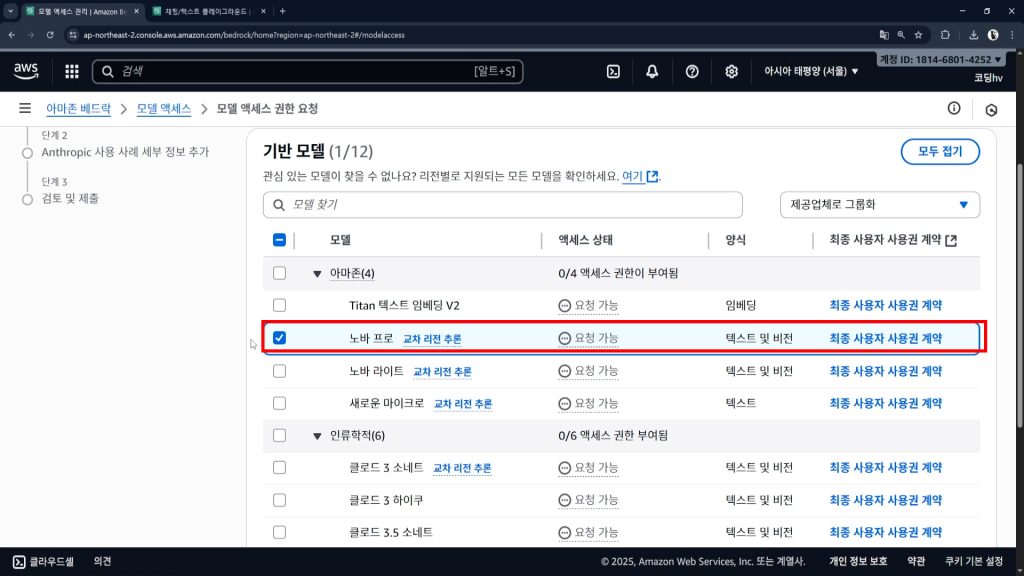Image resolution: width=1024 pixels, height=576 pixels.
Task: Select step Anthropic 사용 사례 세부 정보 추가
Action: tap(125, 152)
